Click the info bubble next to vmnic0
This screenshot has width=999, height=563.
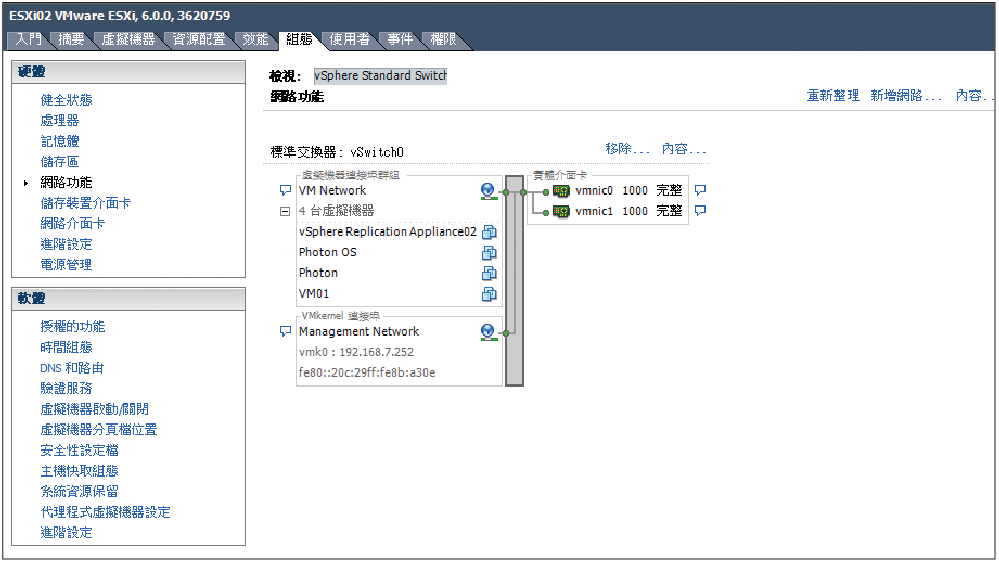700,190
